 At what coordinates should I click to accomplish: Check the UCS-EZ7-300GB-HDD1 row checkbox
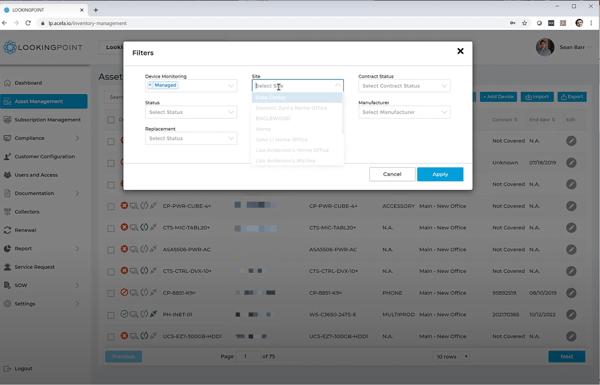111,337
